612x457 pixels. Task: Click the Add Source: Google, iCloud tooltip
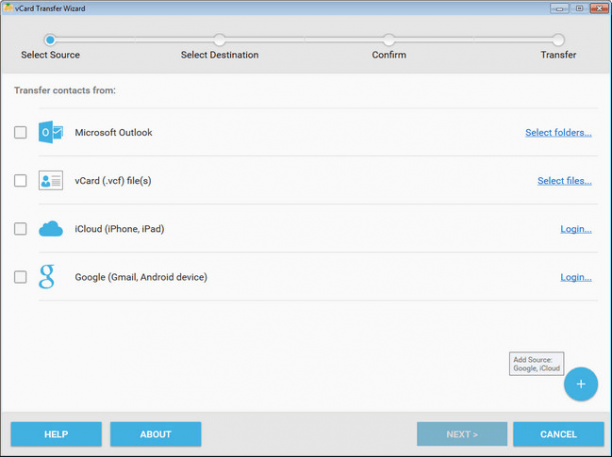(536, 364)
